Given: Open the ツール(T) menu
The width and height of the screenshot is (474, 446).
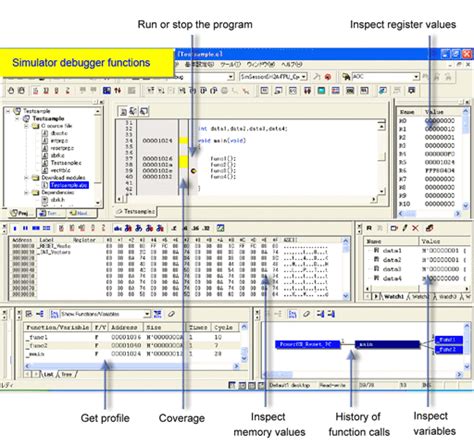Looking at the screenshot, I should pyautogui.click(x=230, y=65).
